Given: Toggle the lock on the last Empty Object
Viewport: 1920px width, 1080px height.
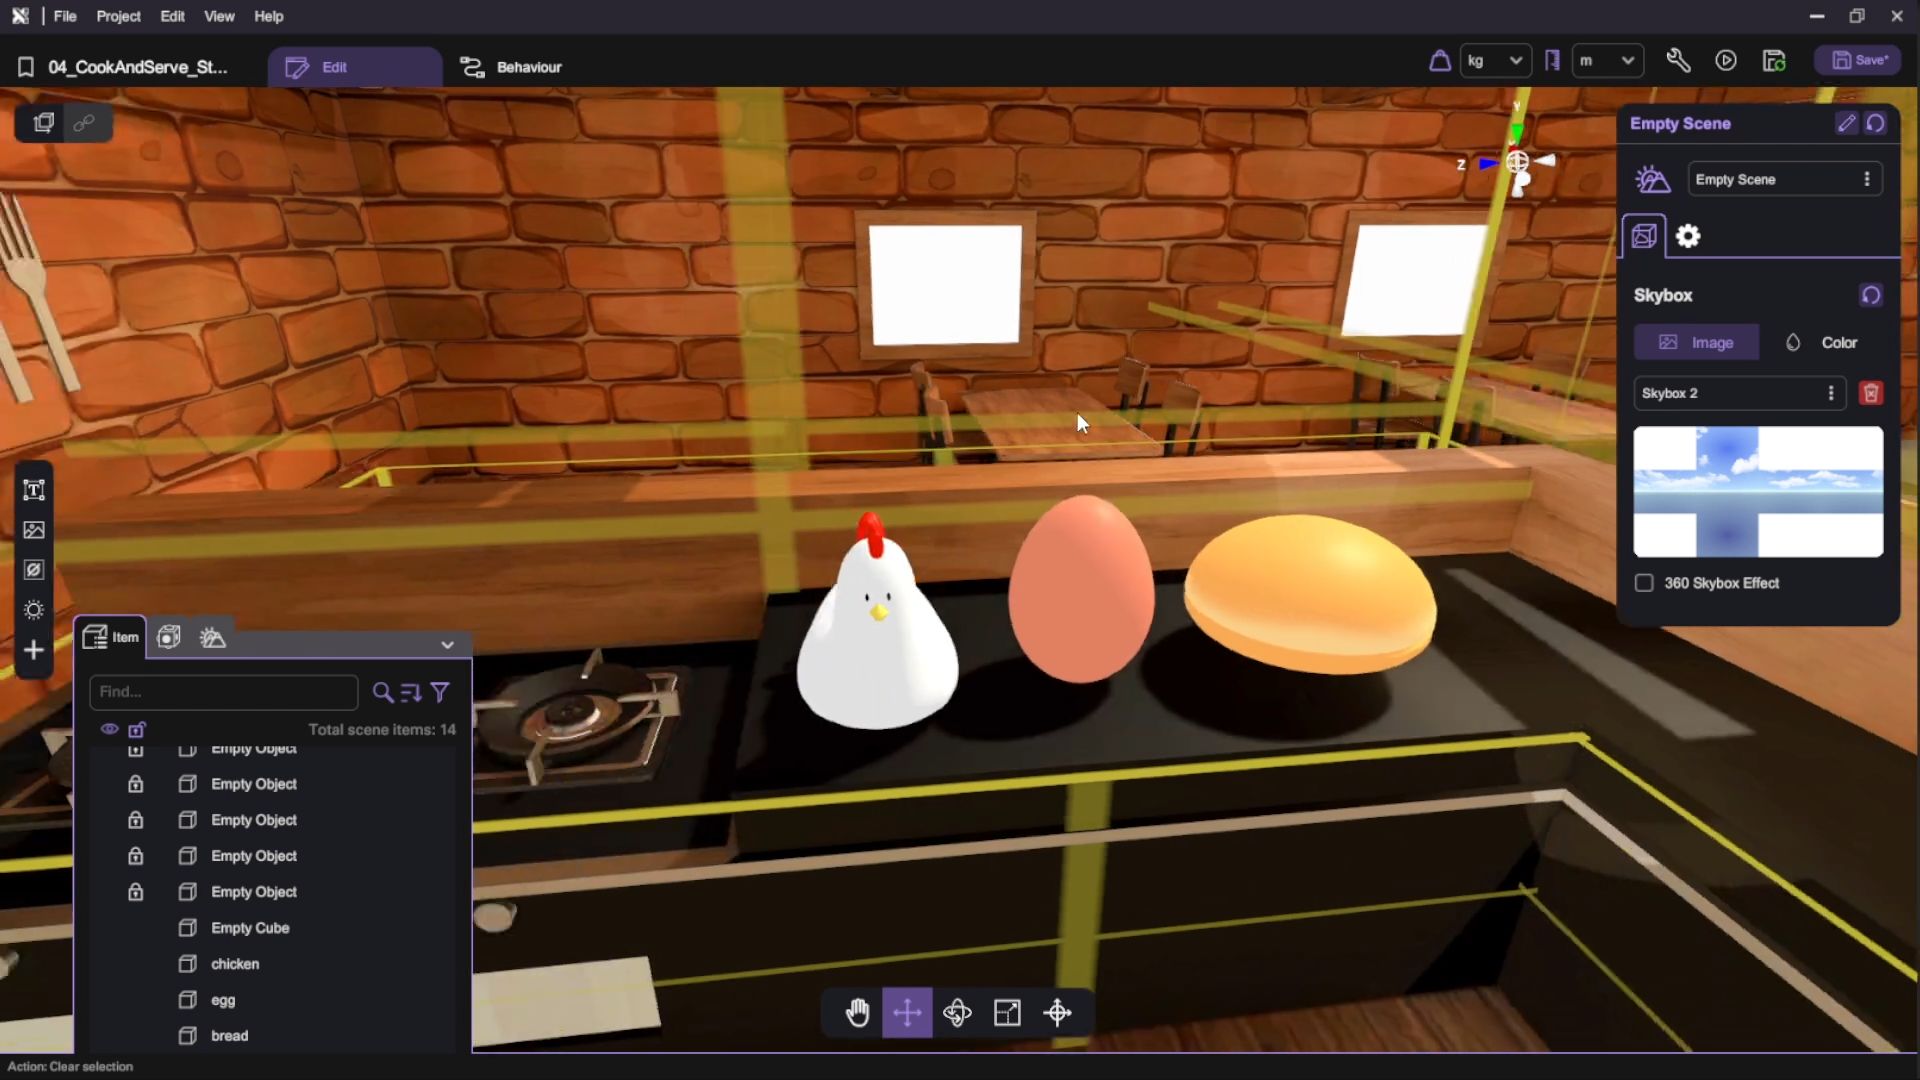Looking at the screenshot, I should (x=136, y=892).
